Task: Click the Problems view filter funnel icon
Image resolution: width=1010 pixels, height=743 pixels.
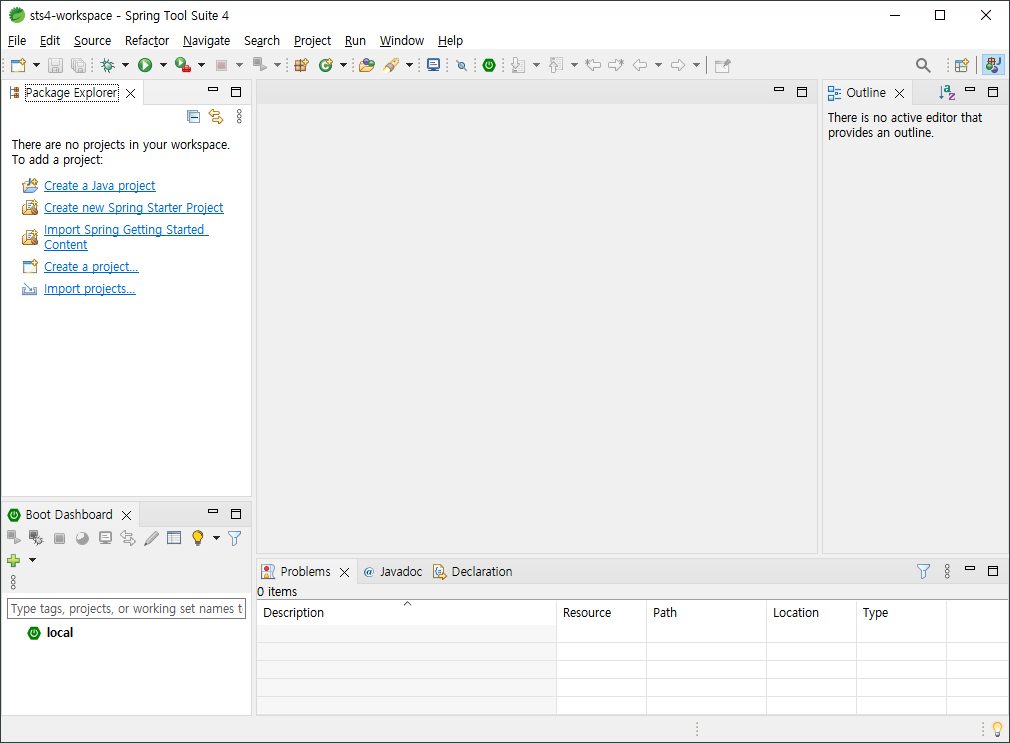Action: pyautogui.click(x=923, y=571)
